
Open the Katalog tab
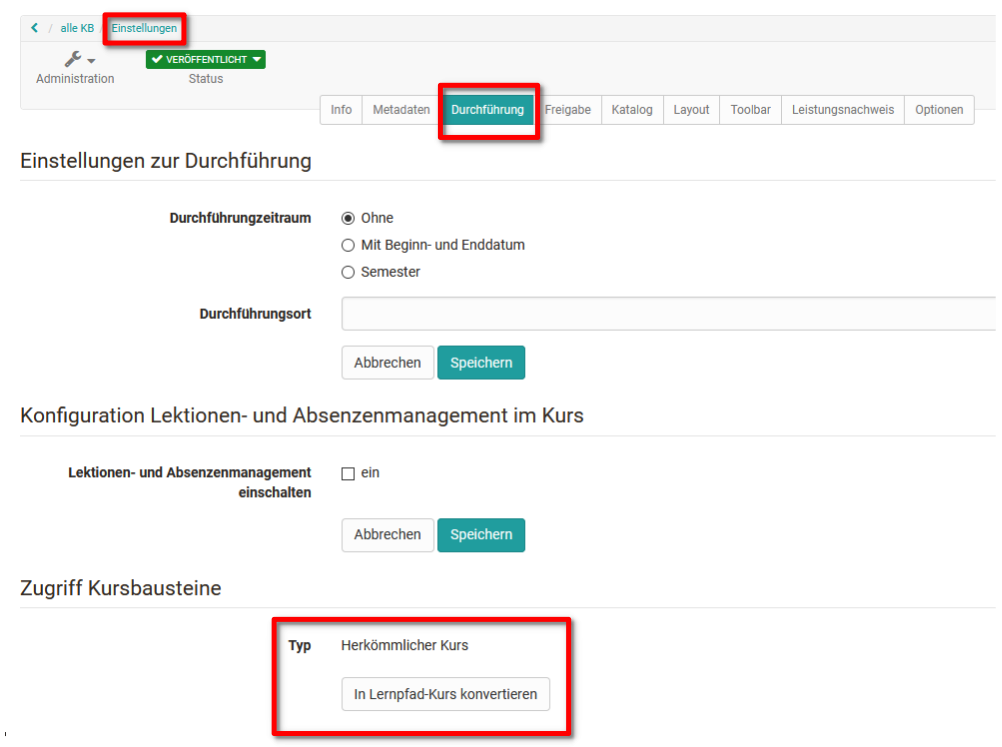tap(632, 110)
